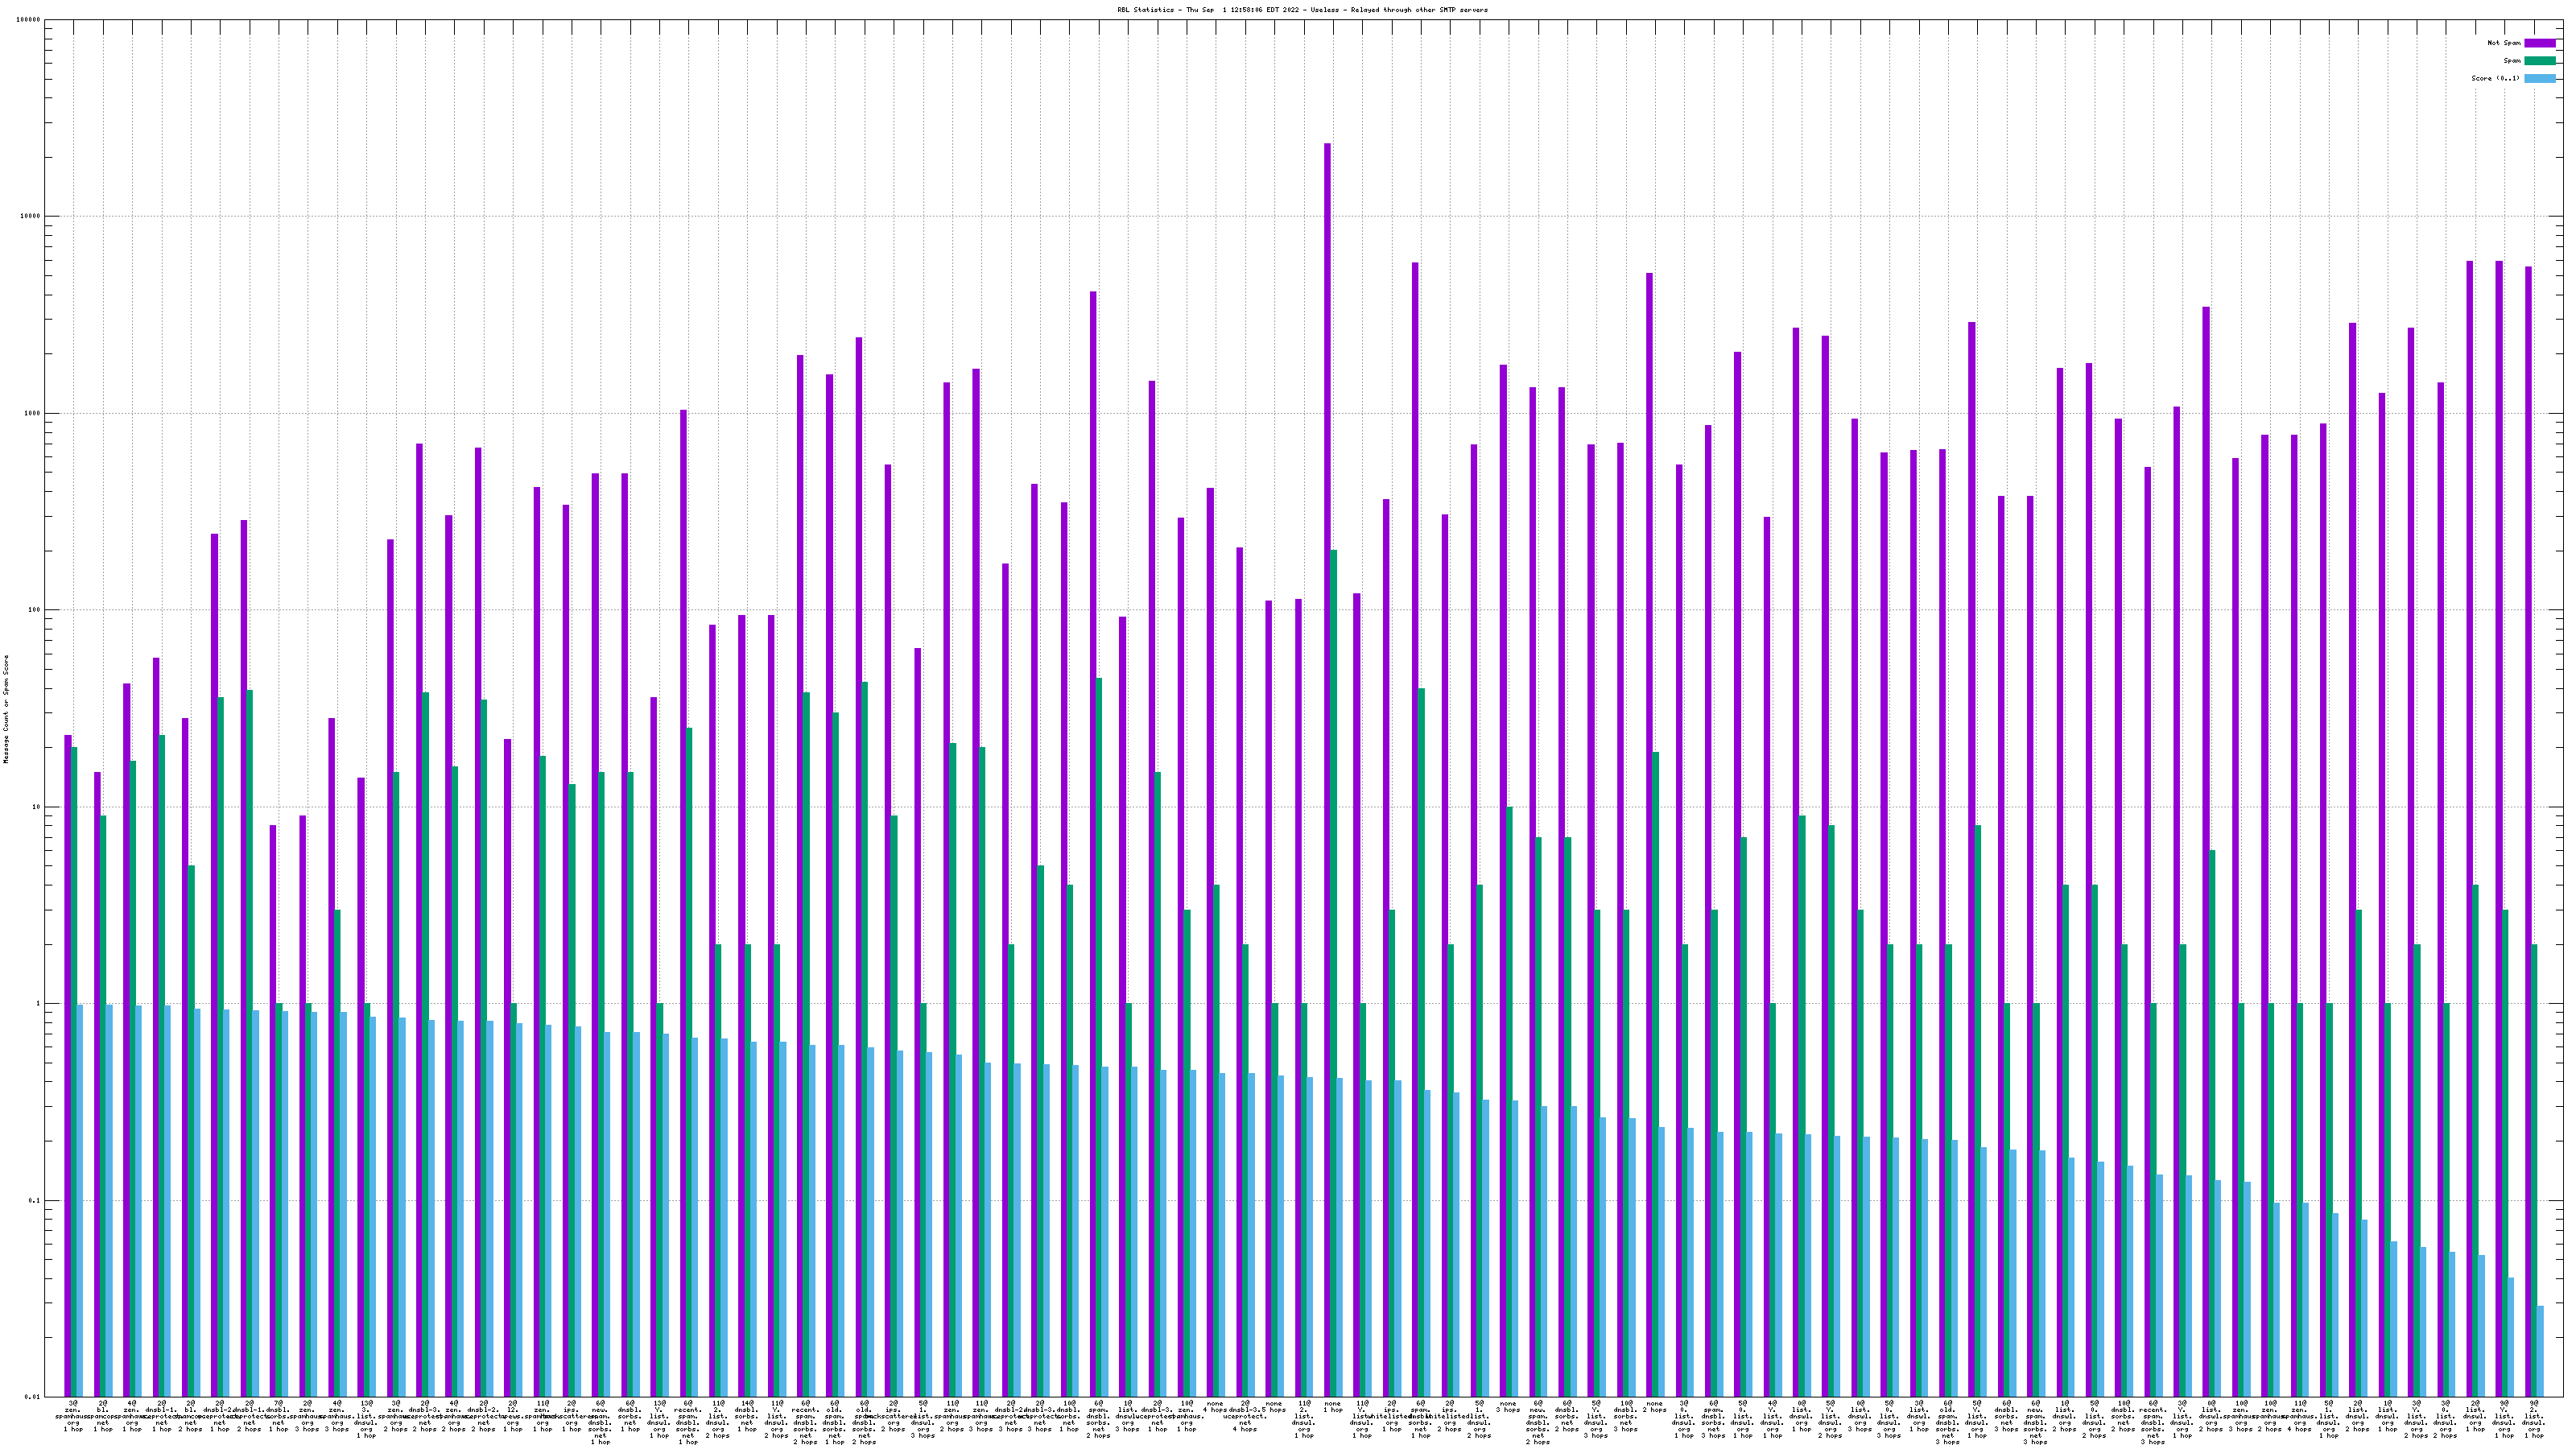Select the 'Score (0..1)' legend label

tap(2496, 78)
